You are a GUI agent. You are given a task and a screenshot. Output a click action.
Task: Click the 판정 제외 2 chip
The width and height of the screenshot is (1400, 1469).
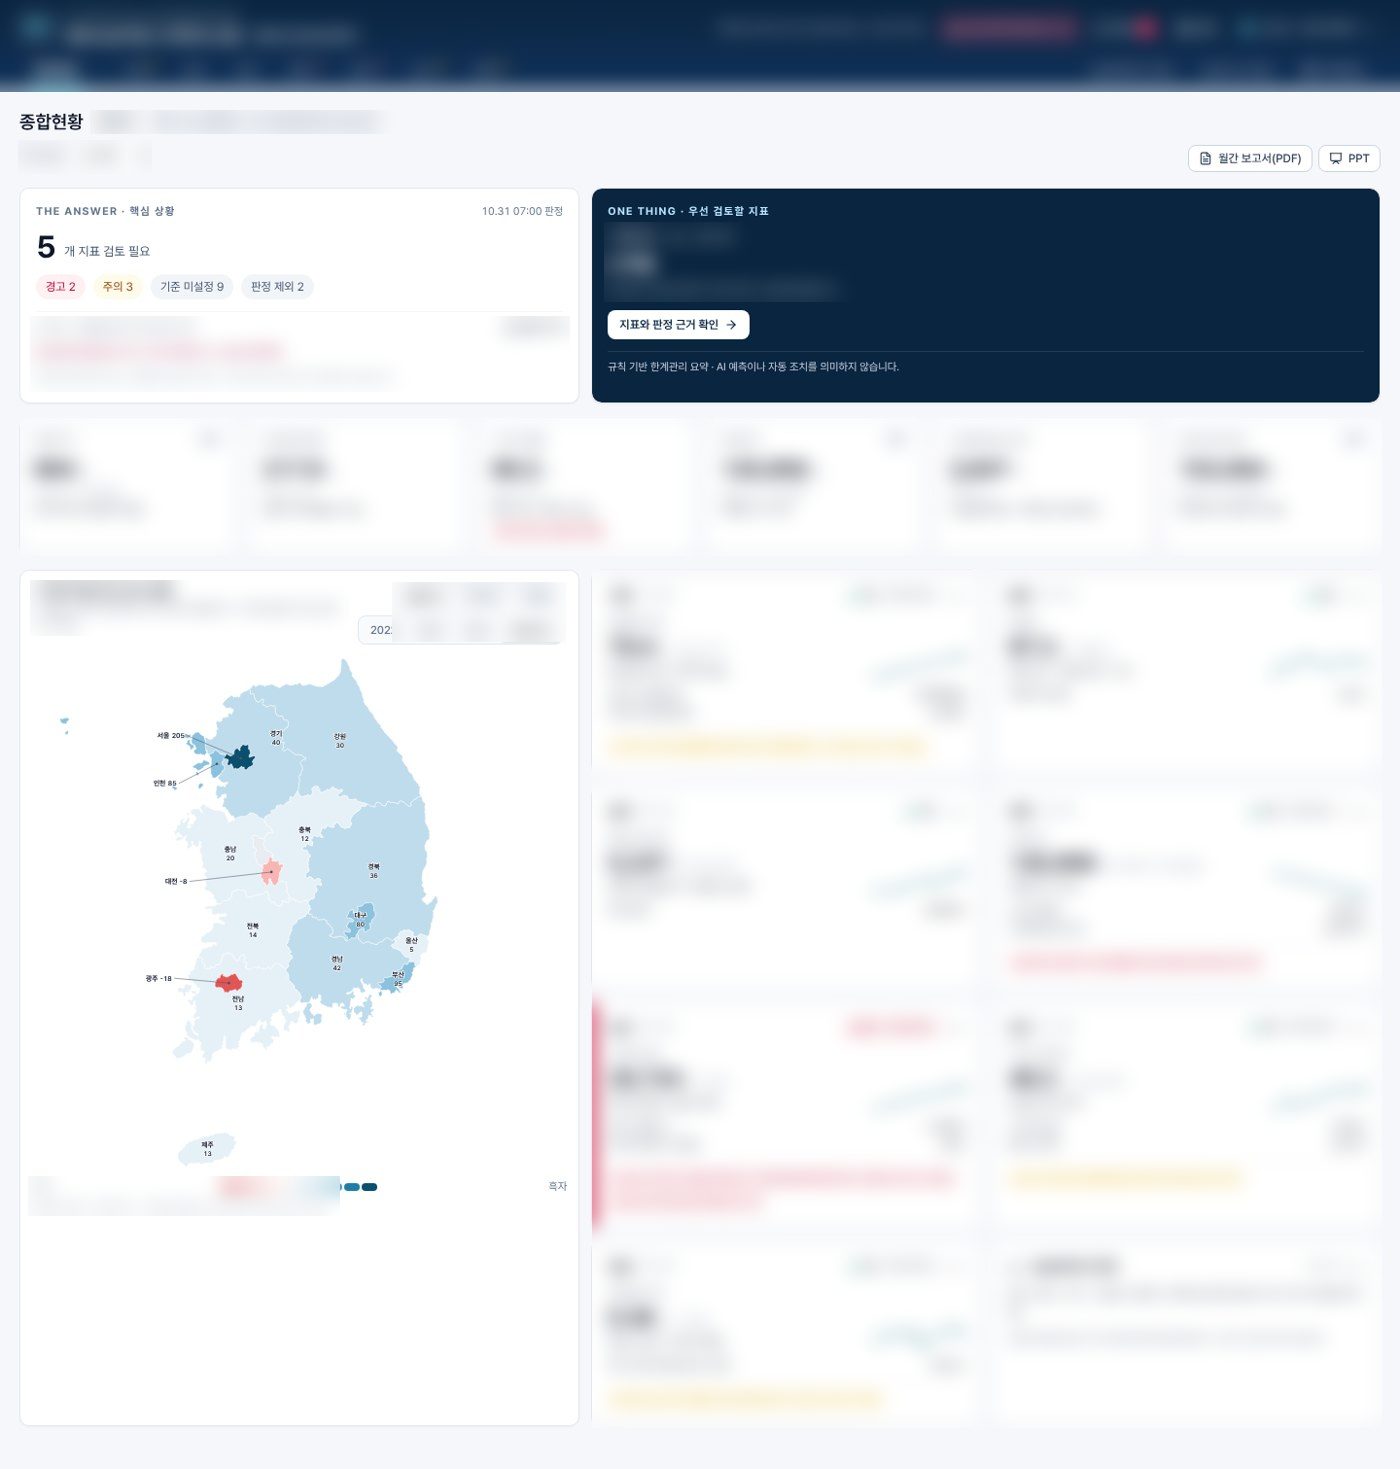[277, 287]
